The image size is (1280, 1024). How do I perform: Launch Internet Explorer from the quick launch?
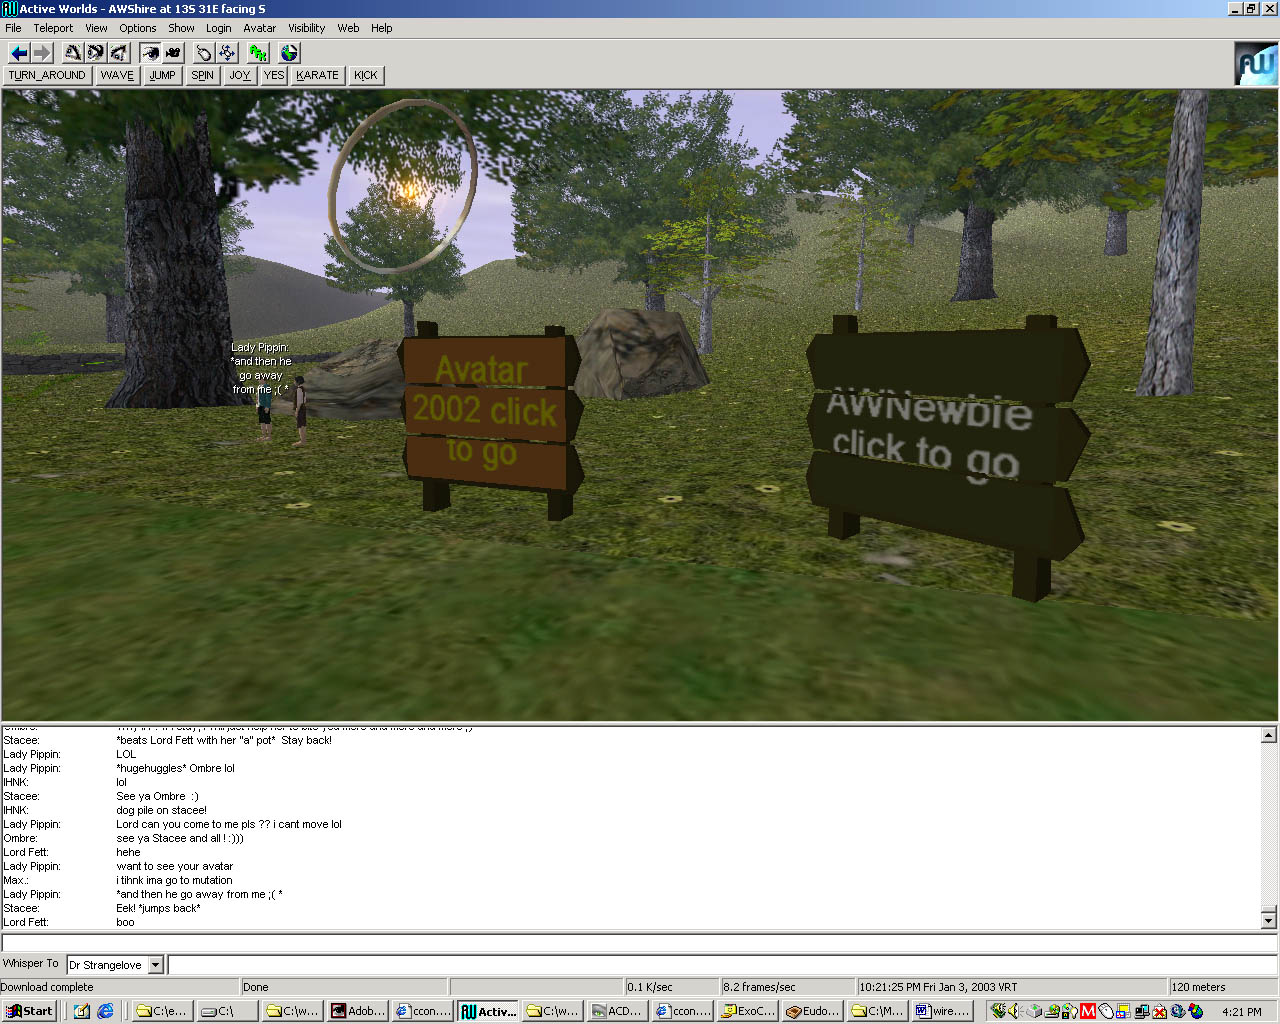(105, 1011)
